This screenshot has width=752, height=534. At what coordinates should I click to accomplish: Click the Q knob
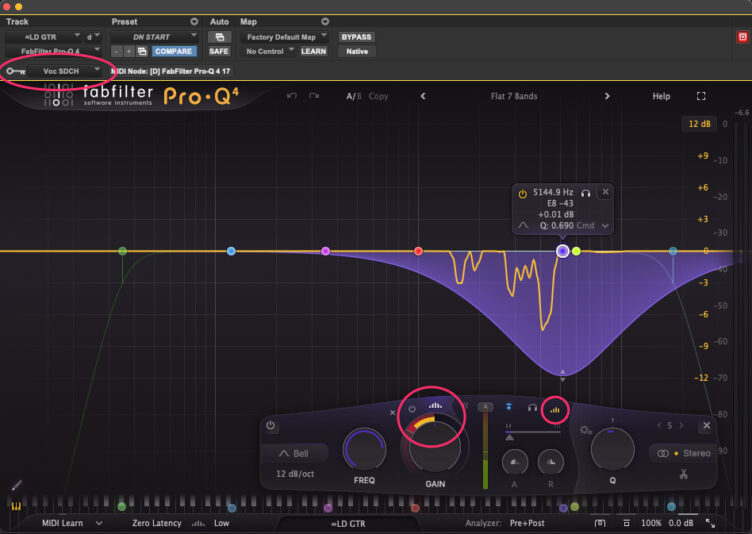(612, 450)
